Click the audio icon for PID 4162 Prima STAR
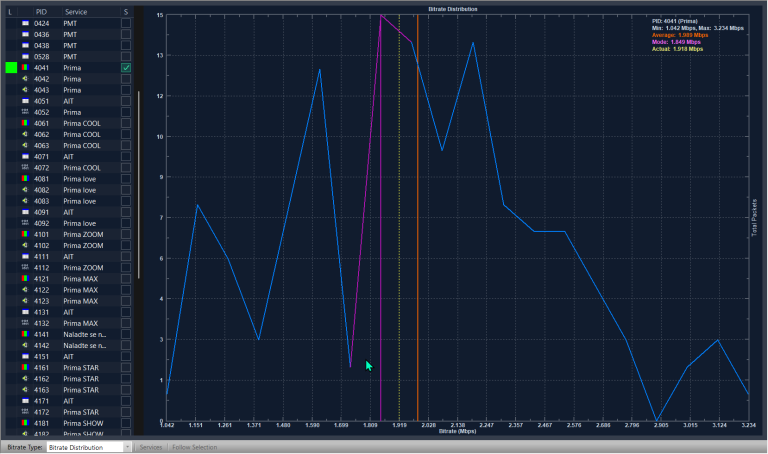 (x=25, y=379)
